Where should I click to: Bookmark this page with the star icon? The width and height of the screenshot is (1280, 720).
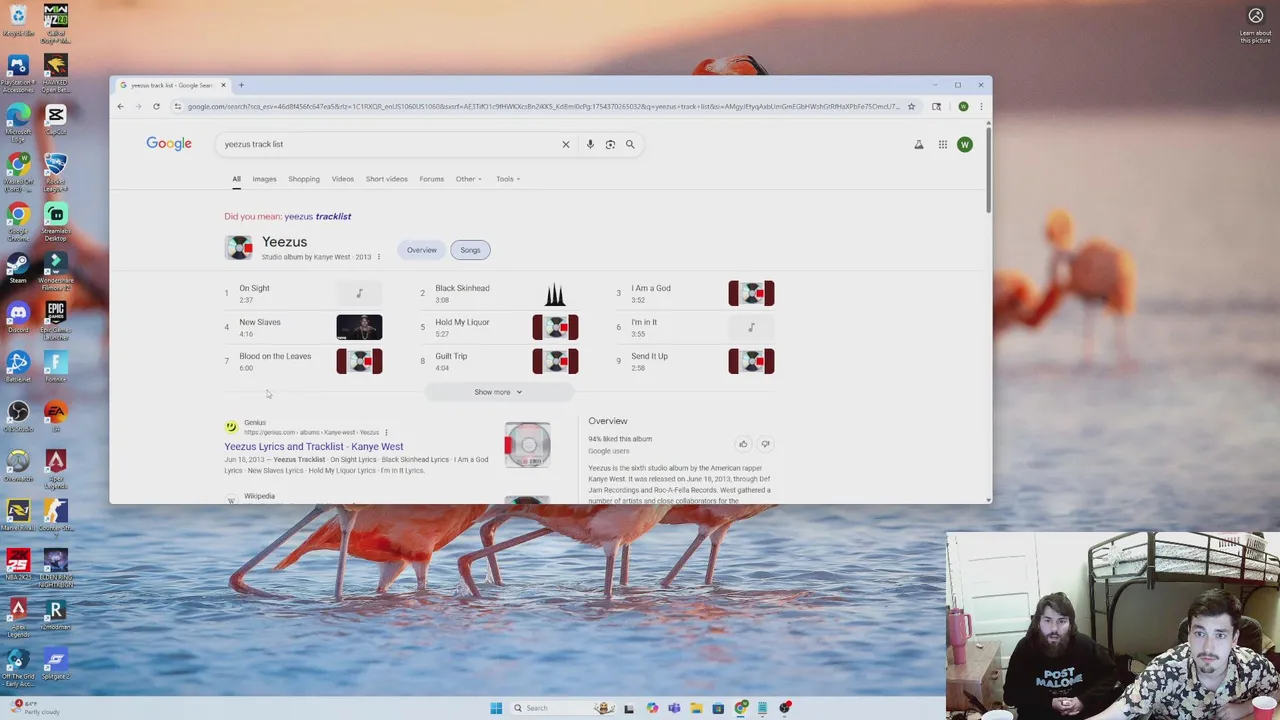tap(911, 106)
